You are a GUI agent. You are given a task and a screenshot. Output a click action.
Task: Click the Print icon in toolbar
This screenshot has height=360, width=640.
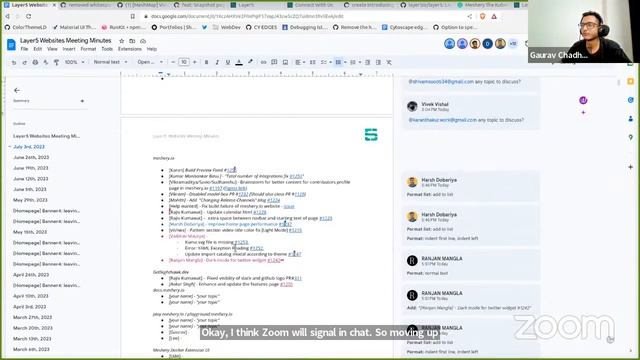[x=35, y=62]
